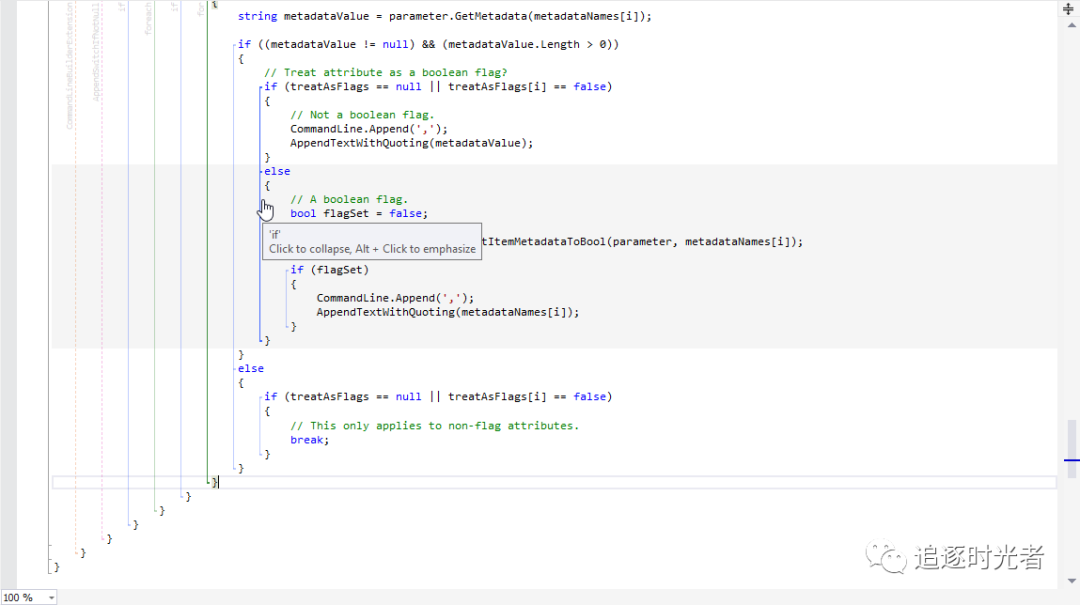Click the 'metadataValue.Length > 0' condition
The width and height of the screenshot is (1080, 605).
(527, 44)
